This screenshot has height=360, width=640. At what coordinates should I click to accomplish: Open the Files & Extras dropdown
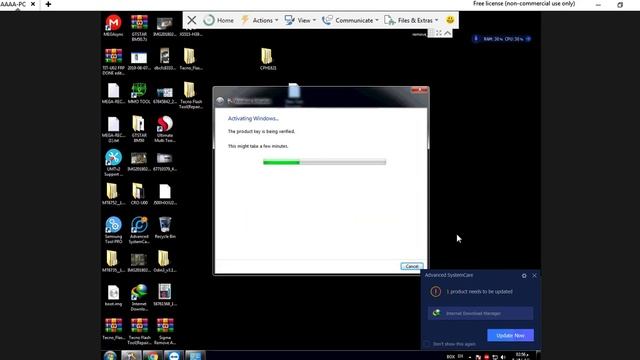(x=411, y=20)
